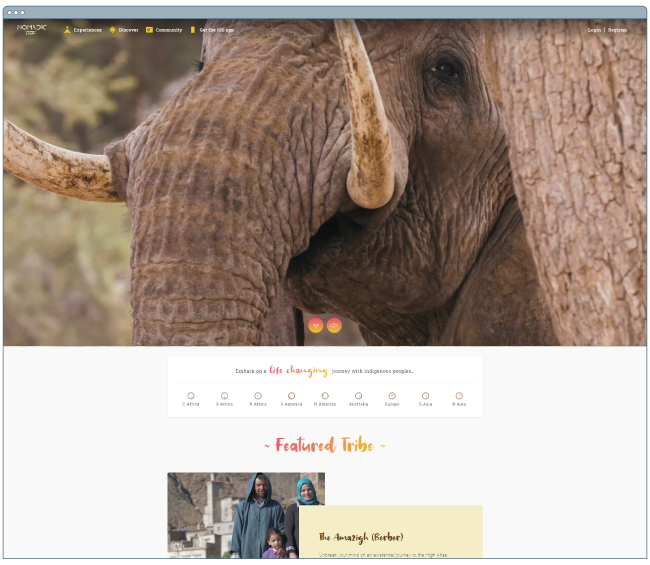Select the N Asia region icon
The height and width of the screenshot is (565, 650).
pyautogui.click(x=459, y=396)
